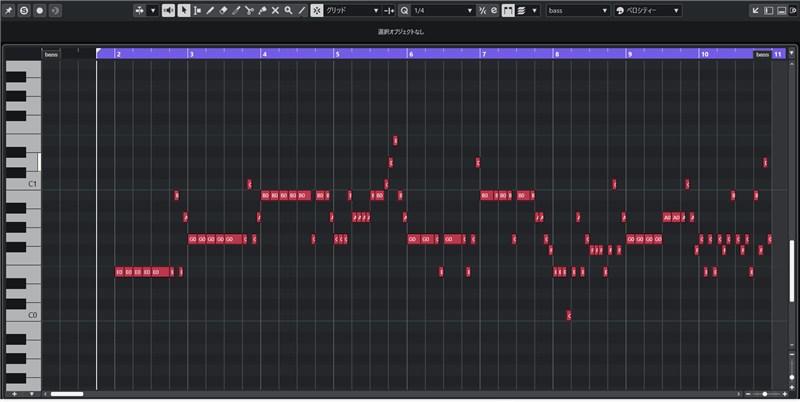Click the horizontal scrollbar thumb
The image size is (800, 402).
tap(67, 394)
